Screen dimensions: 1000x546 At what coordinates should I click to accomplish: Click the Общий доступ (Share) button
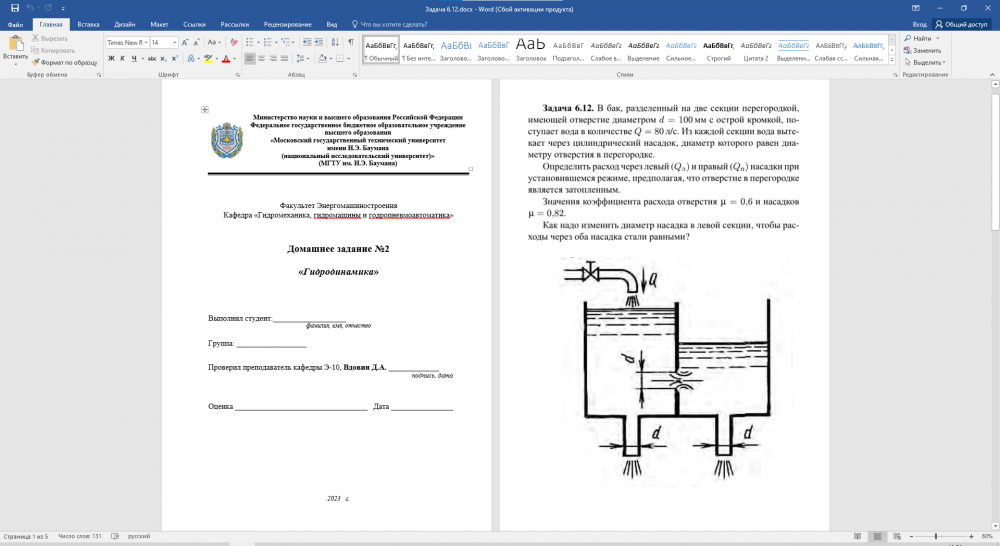(x=962, y=24)
